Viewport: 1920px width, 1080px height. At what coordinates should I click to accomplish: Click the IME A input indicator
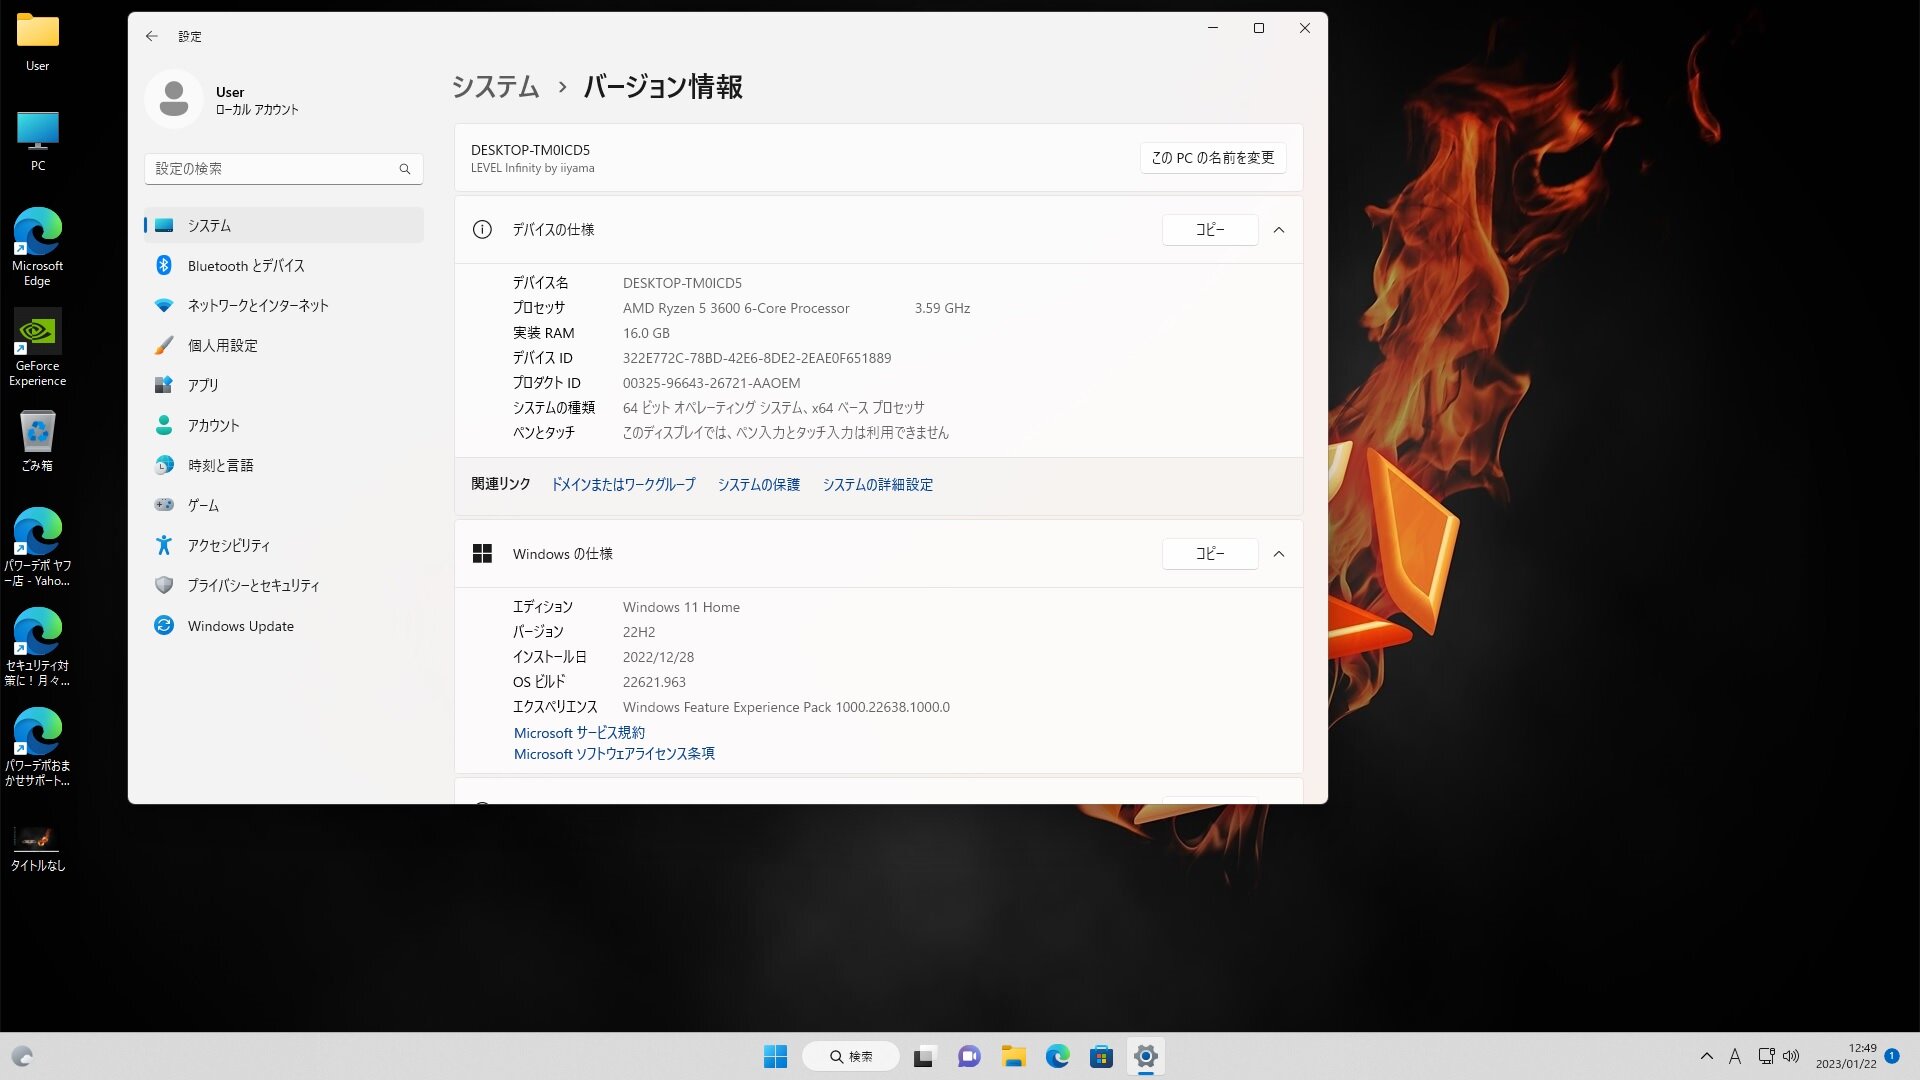tap(1735, 1056)
